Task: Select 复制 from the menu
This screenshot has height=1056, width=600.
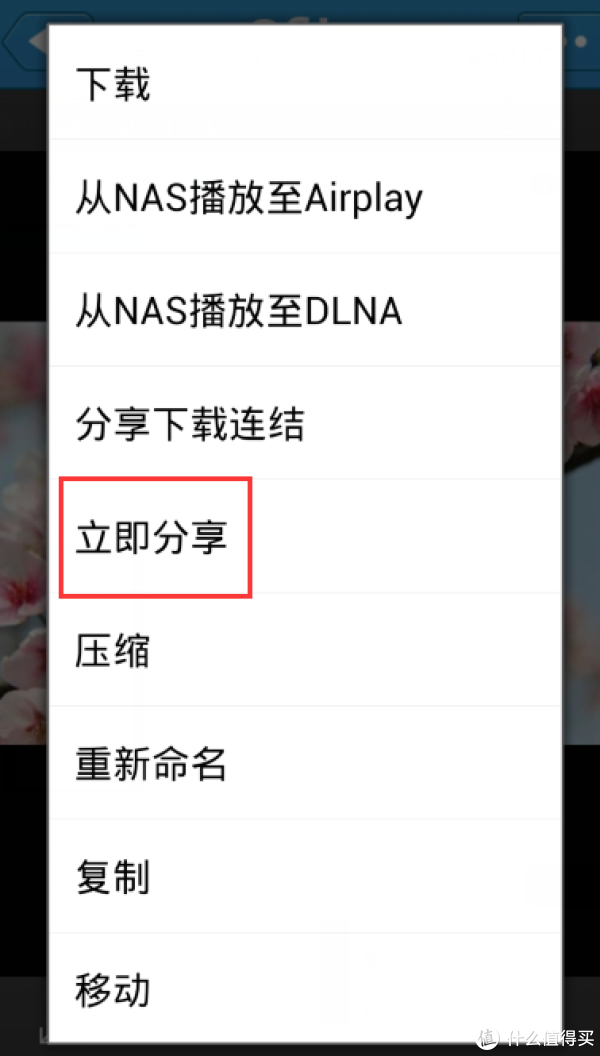Action: (304, 876)
